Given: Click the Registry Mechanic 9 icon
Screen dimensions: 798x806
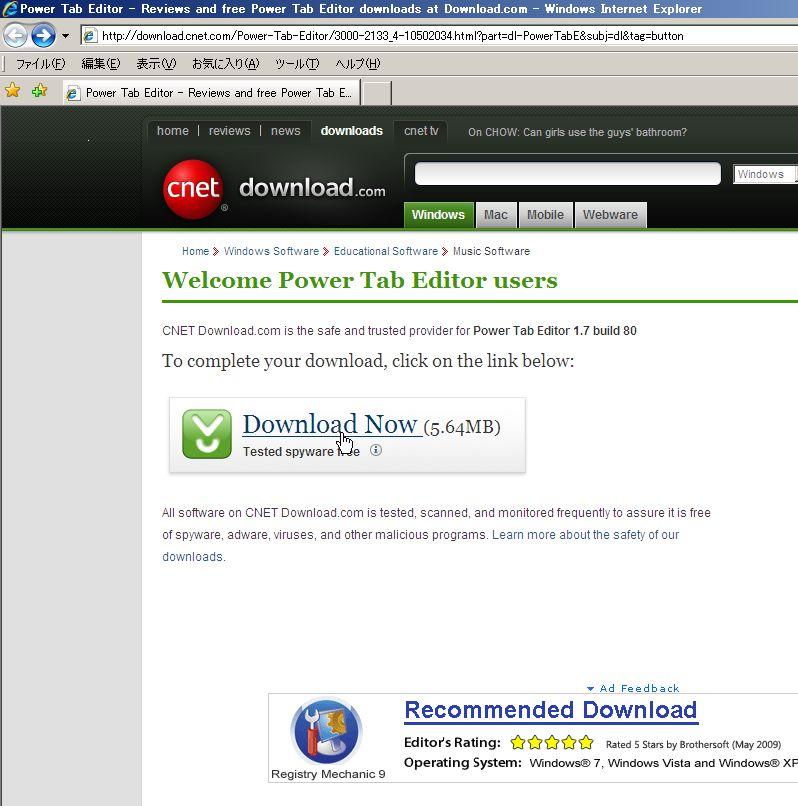Looking at the screenshot, I should click(x=326, y=731).
